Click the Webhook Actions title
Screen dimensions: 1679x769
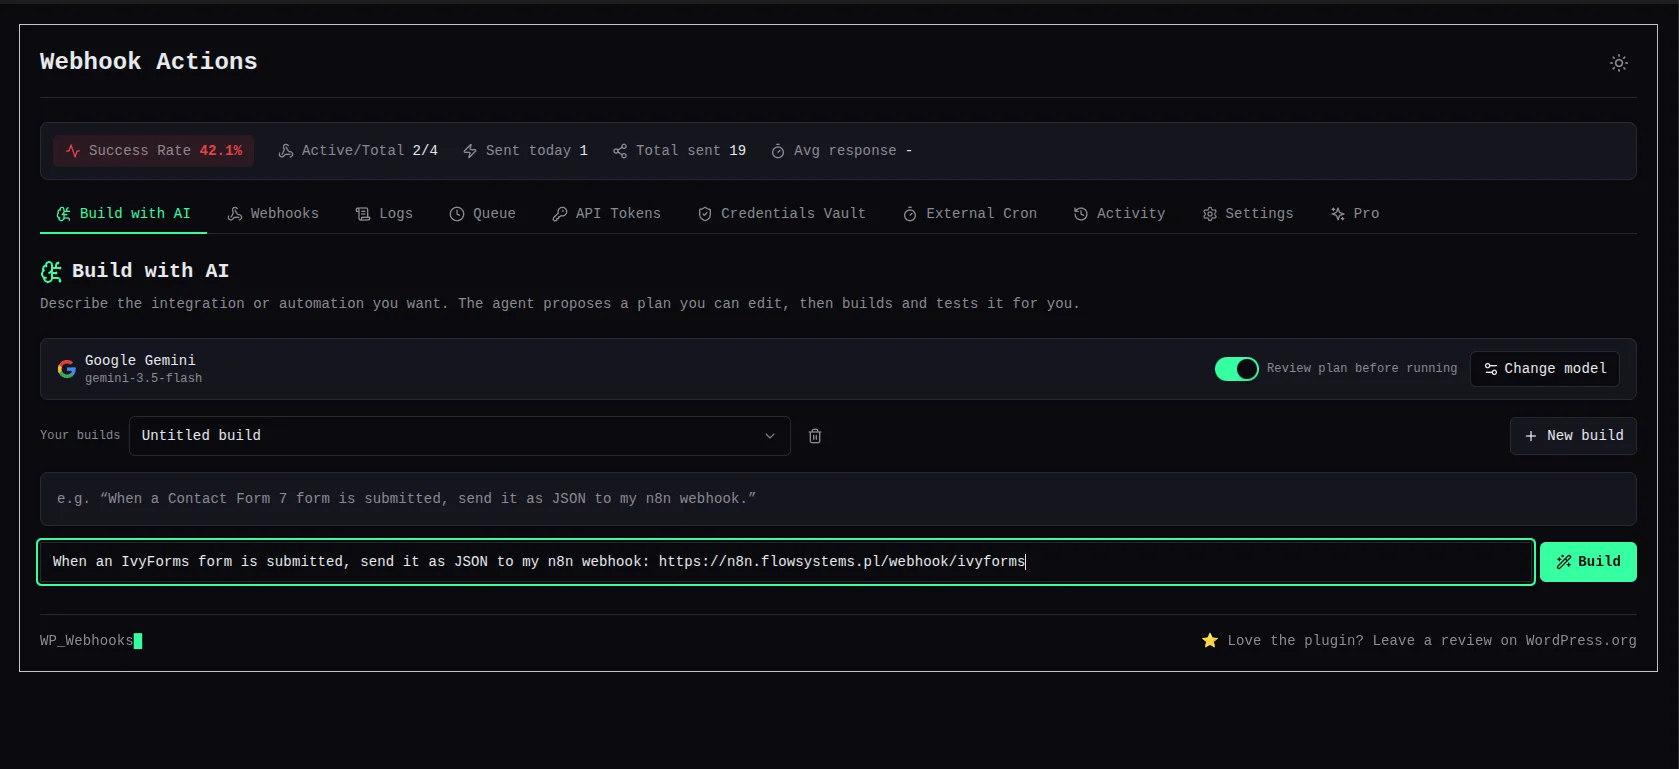(149, 62)
